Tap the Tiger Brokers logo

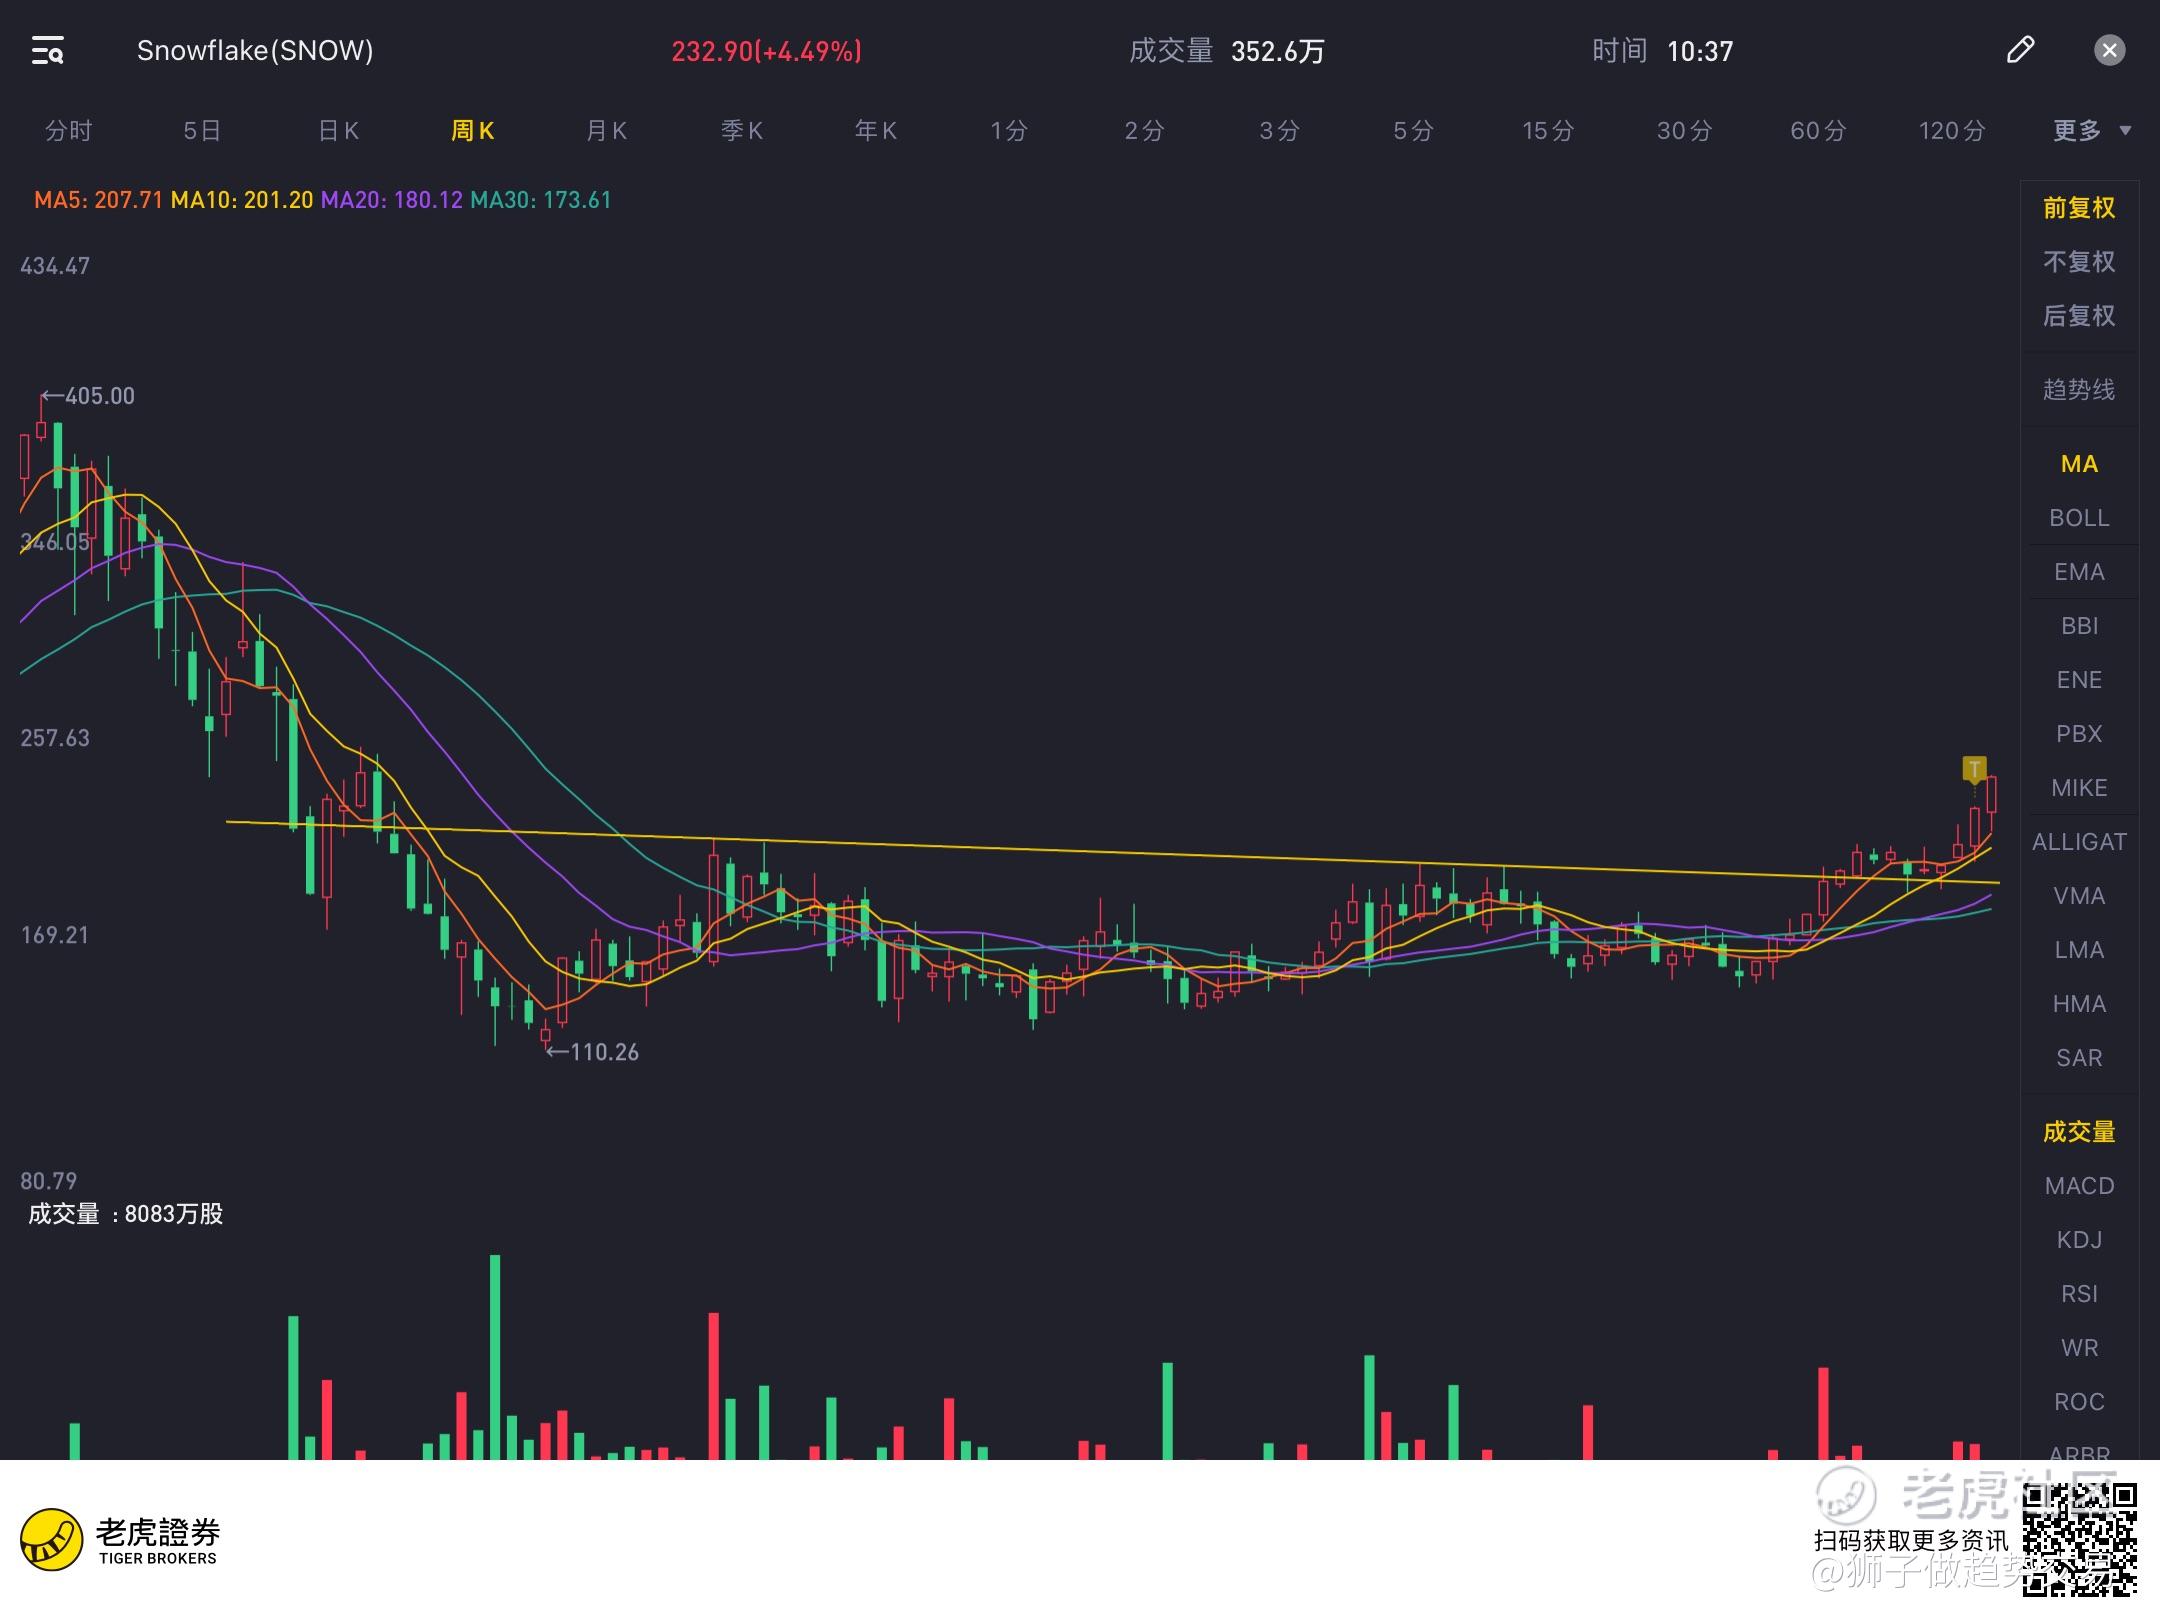point(120,1540)
